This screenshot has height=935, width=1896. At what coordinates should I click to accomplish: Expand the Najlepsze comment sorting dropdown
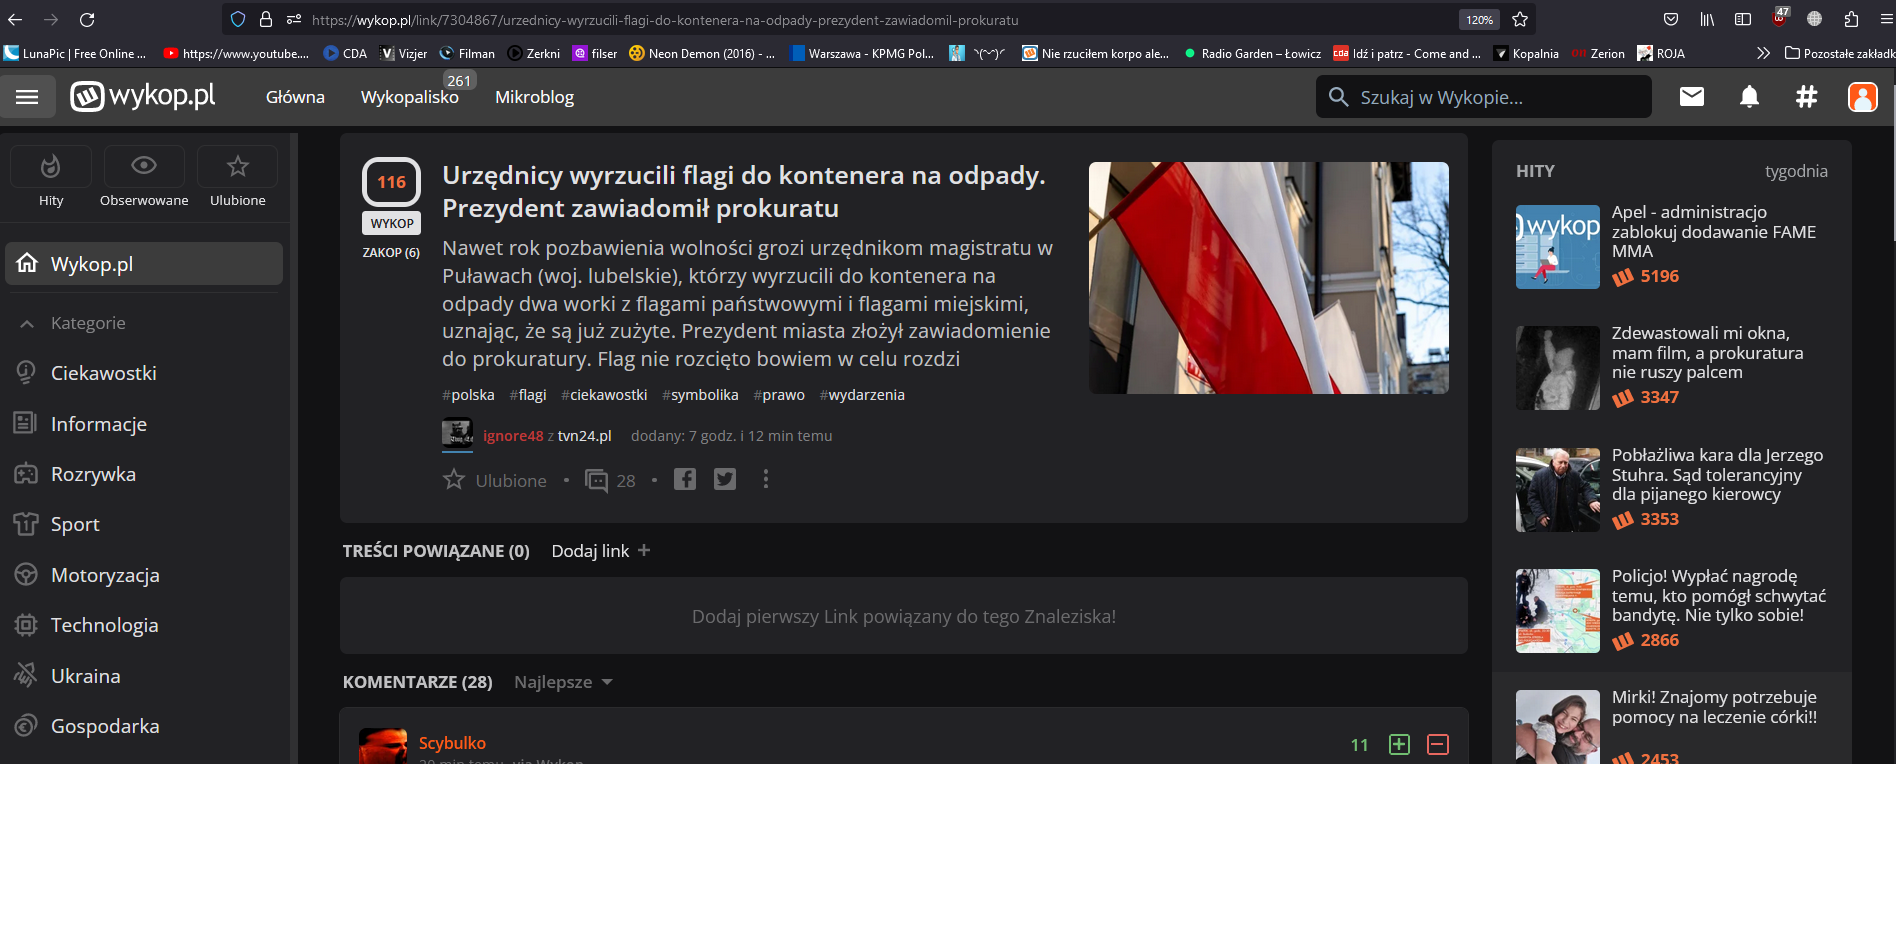(x=563, y=682)
